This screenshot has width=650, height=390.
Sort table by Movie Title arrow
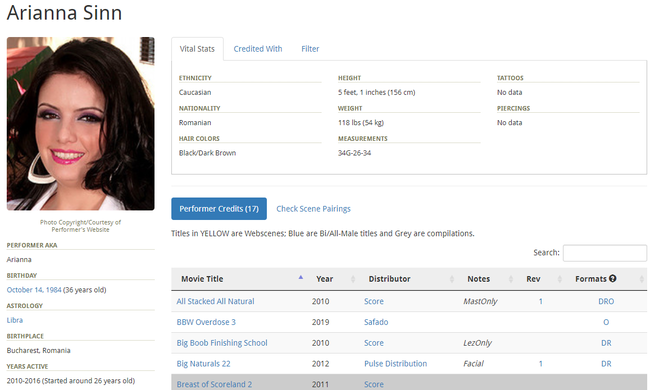(x=301, y=277)
